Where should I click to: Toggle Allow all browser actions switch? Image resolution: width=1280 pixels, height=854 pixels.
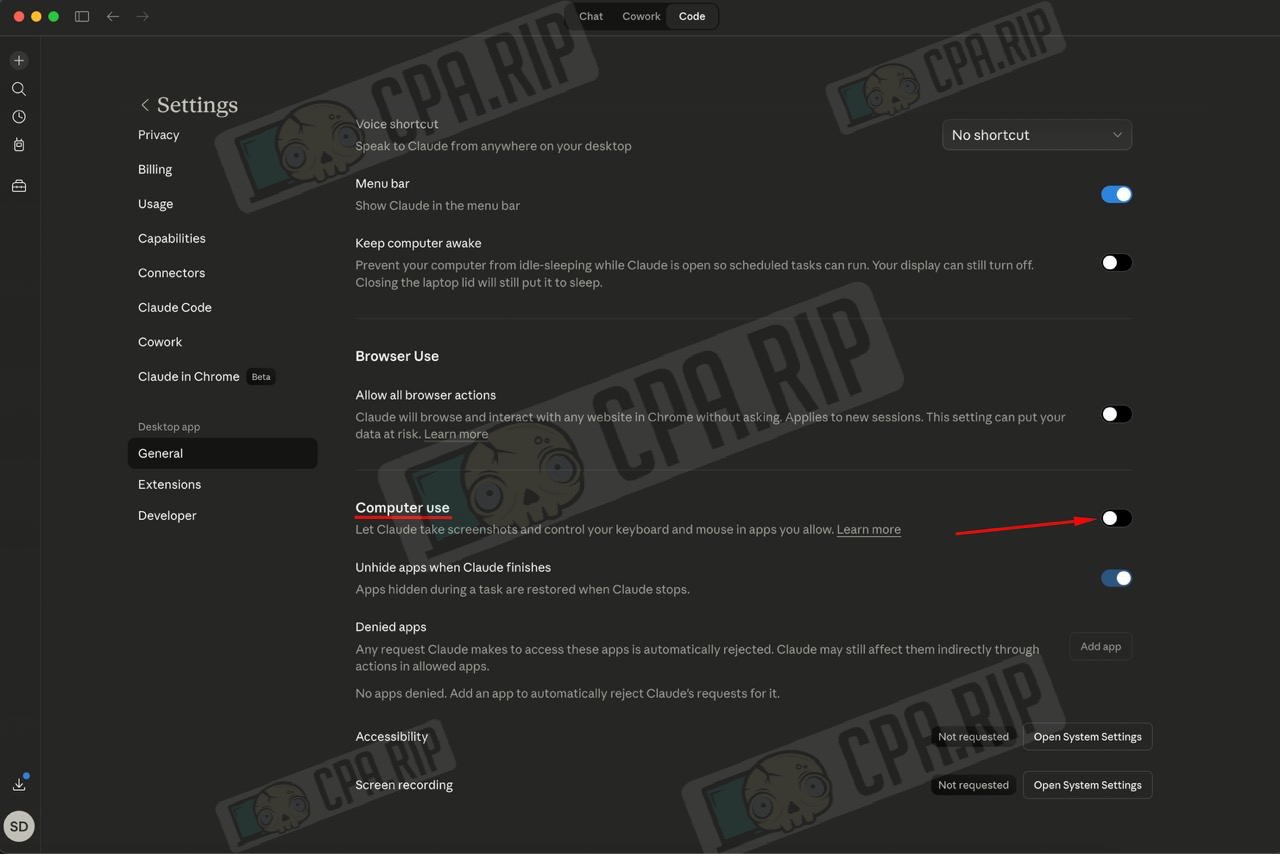pyautogui.click(x=1116, y=414)
